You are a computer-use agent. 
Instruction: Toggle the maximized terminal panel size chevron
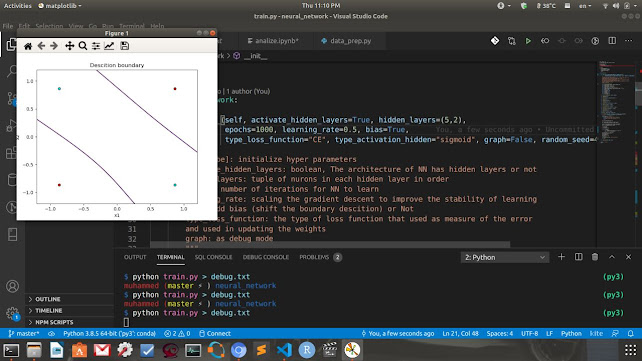pos(612,257)
